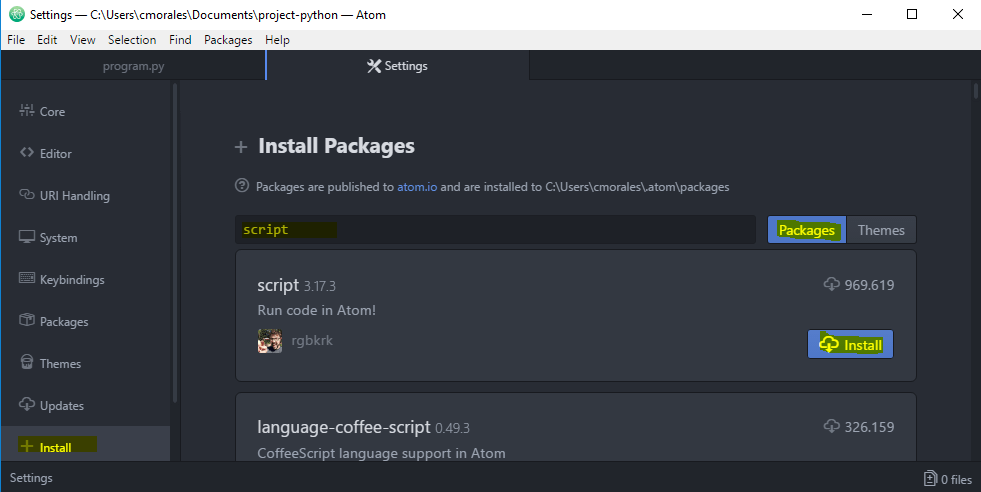
Task: Close the Atom window
Action: tap(958, 14)
